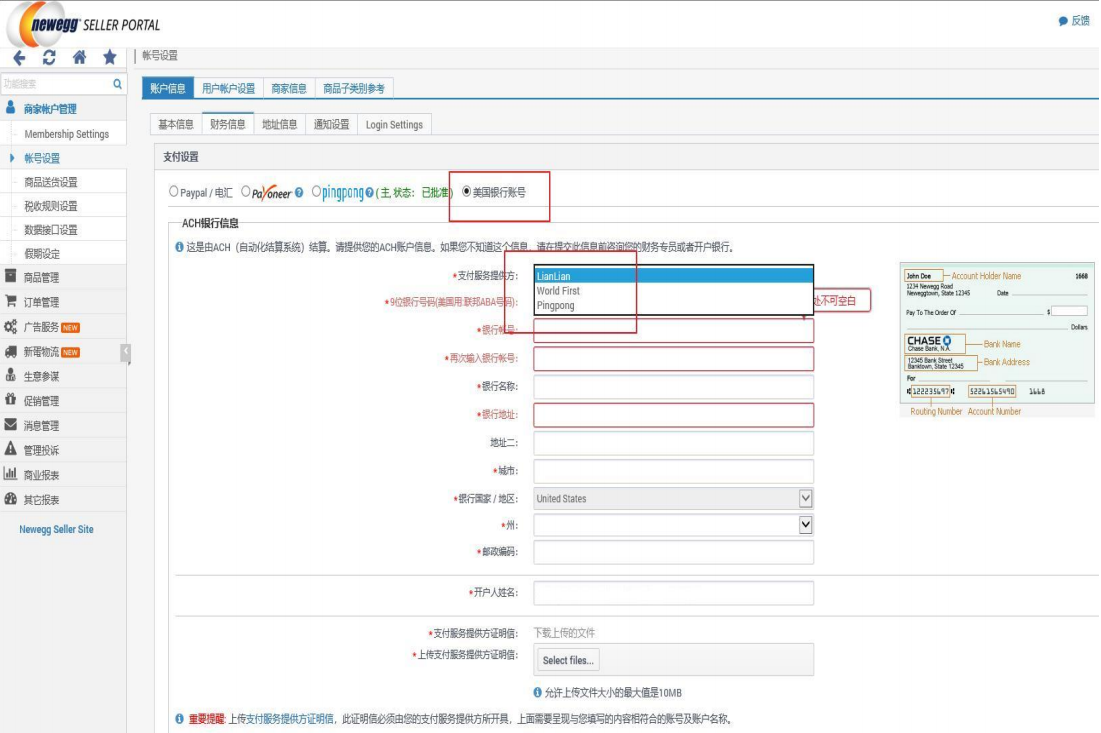The width and height of the screenshot is (1101, 733).
Task: Click the search magnifier icon
Action: [117, 84]
